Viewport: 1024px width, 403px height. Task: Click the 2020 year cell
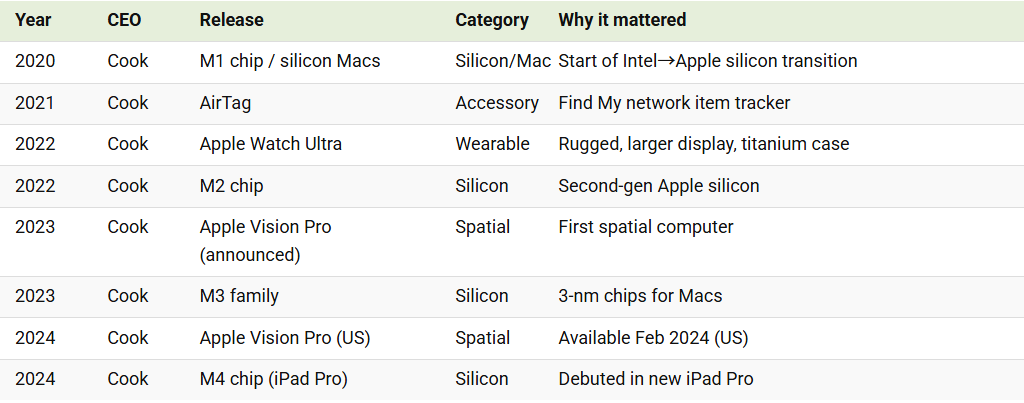click(x=35, y=61)
